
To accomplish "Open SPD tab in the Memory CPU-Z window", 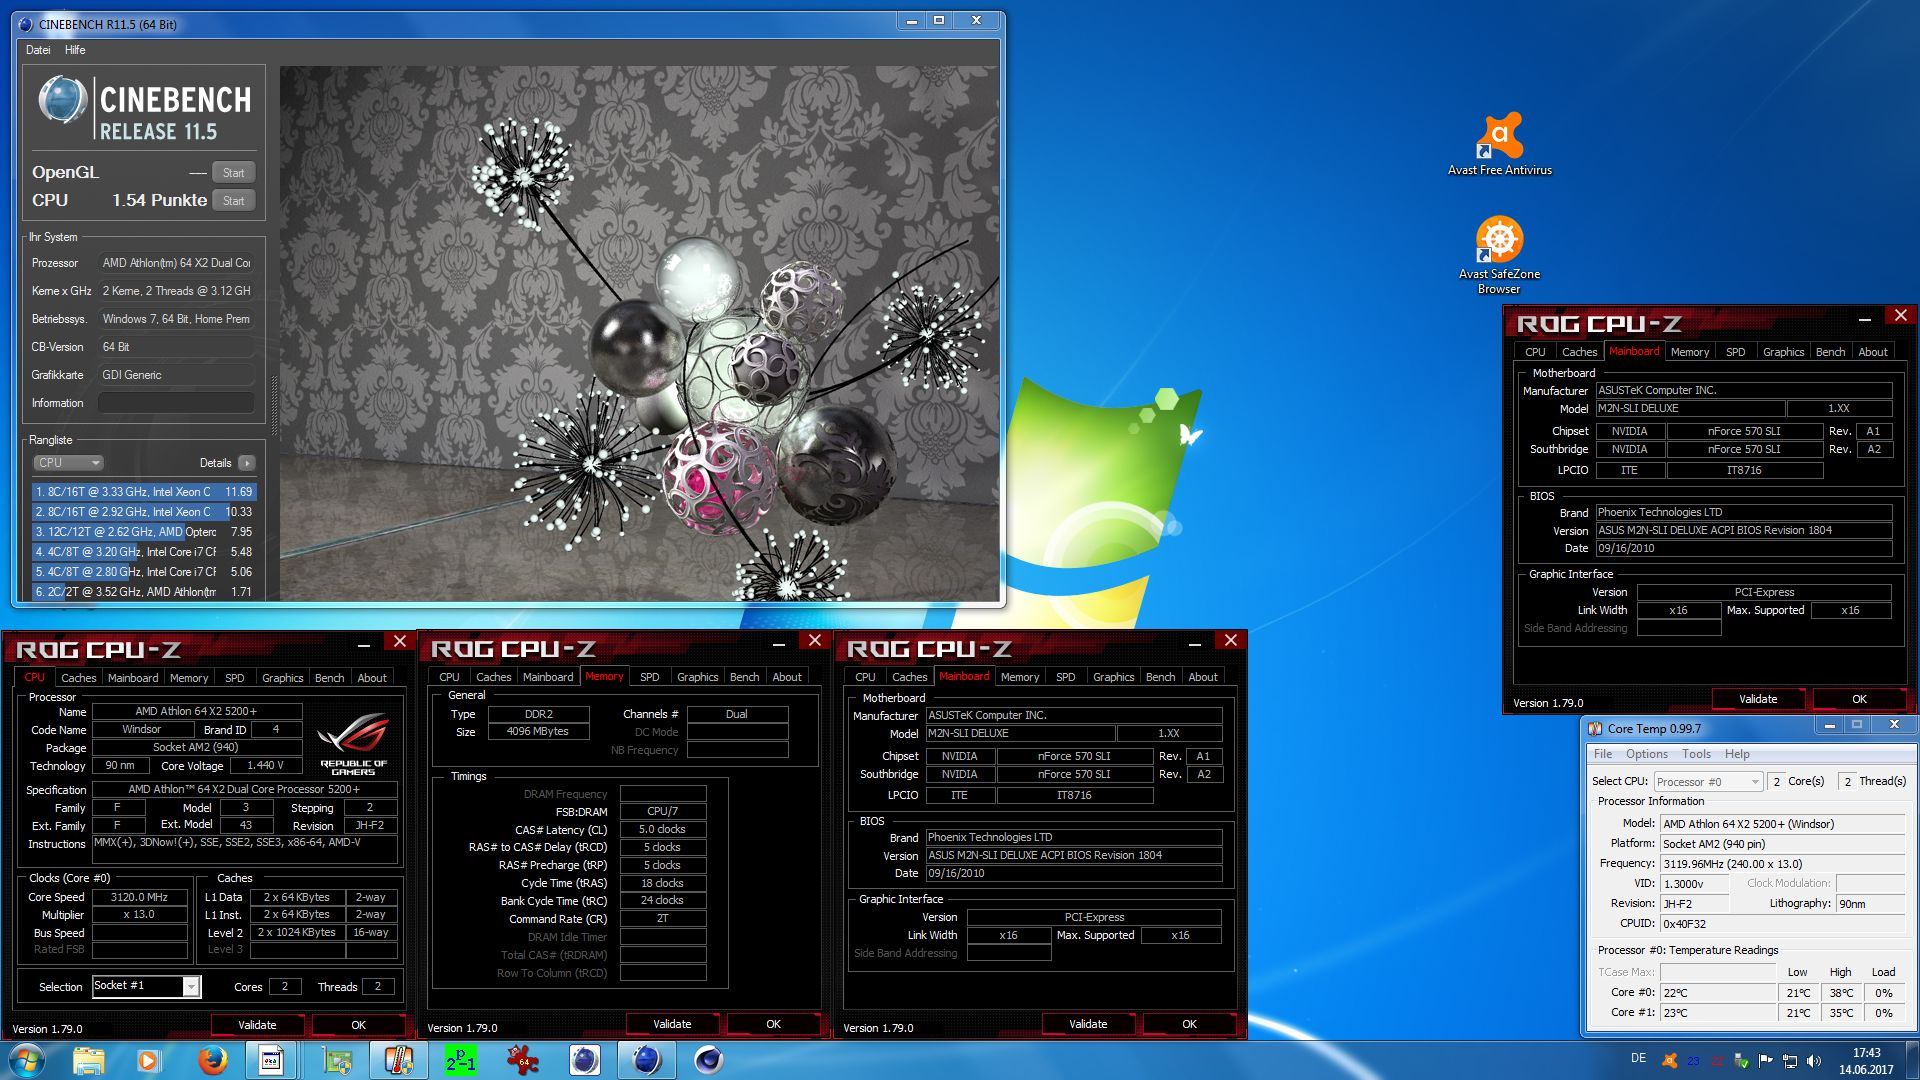I will [x=649, y=677].
